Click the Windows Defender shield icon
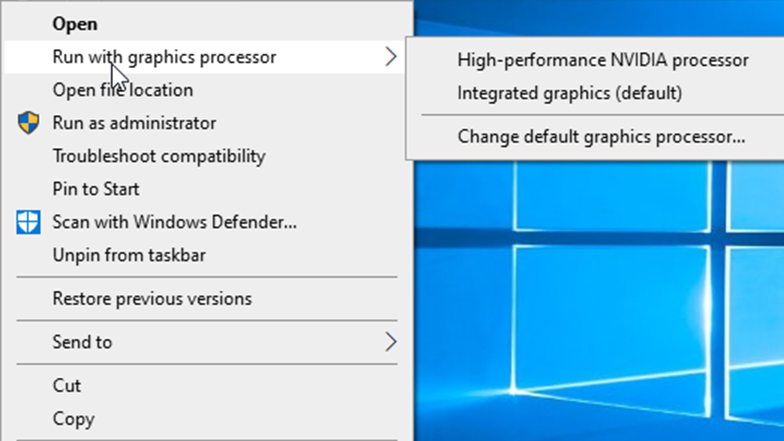This screenshot has width=784, height=441. 28,222
